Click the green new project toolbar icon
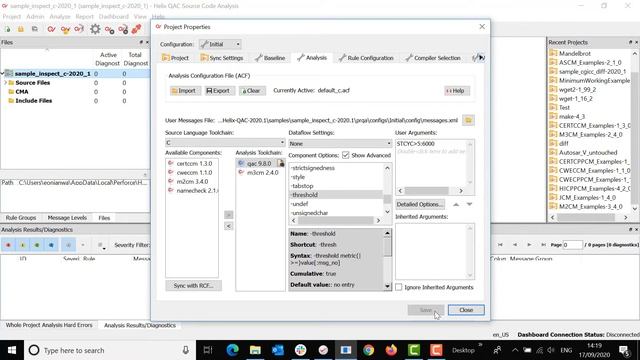Screen dimensions: 640x360 pos(7,29)
